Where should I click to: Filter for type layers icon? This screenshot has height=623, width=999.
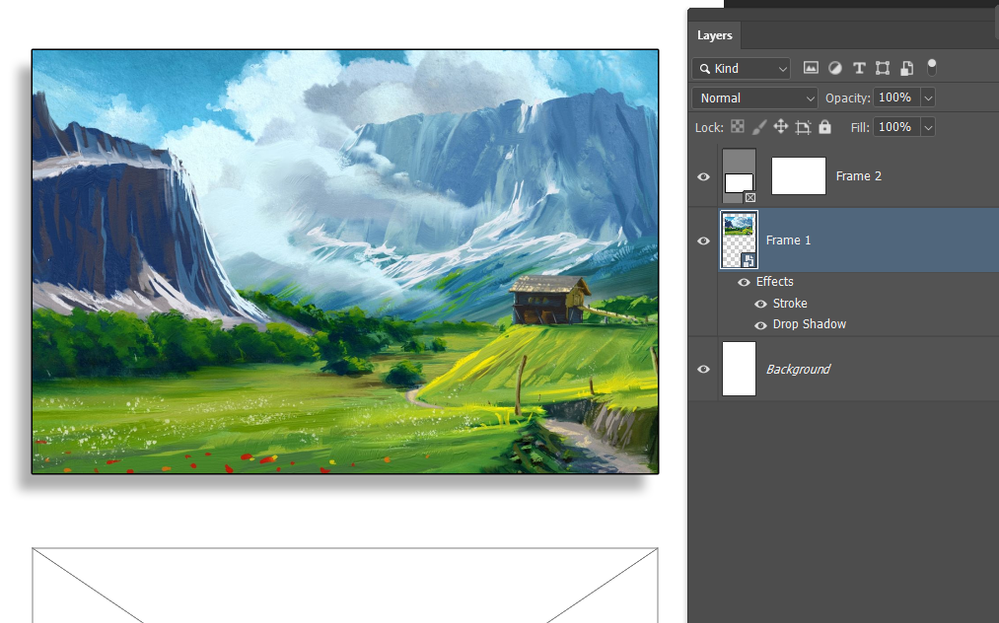click(x=859, y=68)
